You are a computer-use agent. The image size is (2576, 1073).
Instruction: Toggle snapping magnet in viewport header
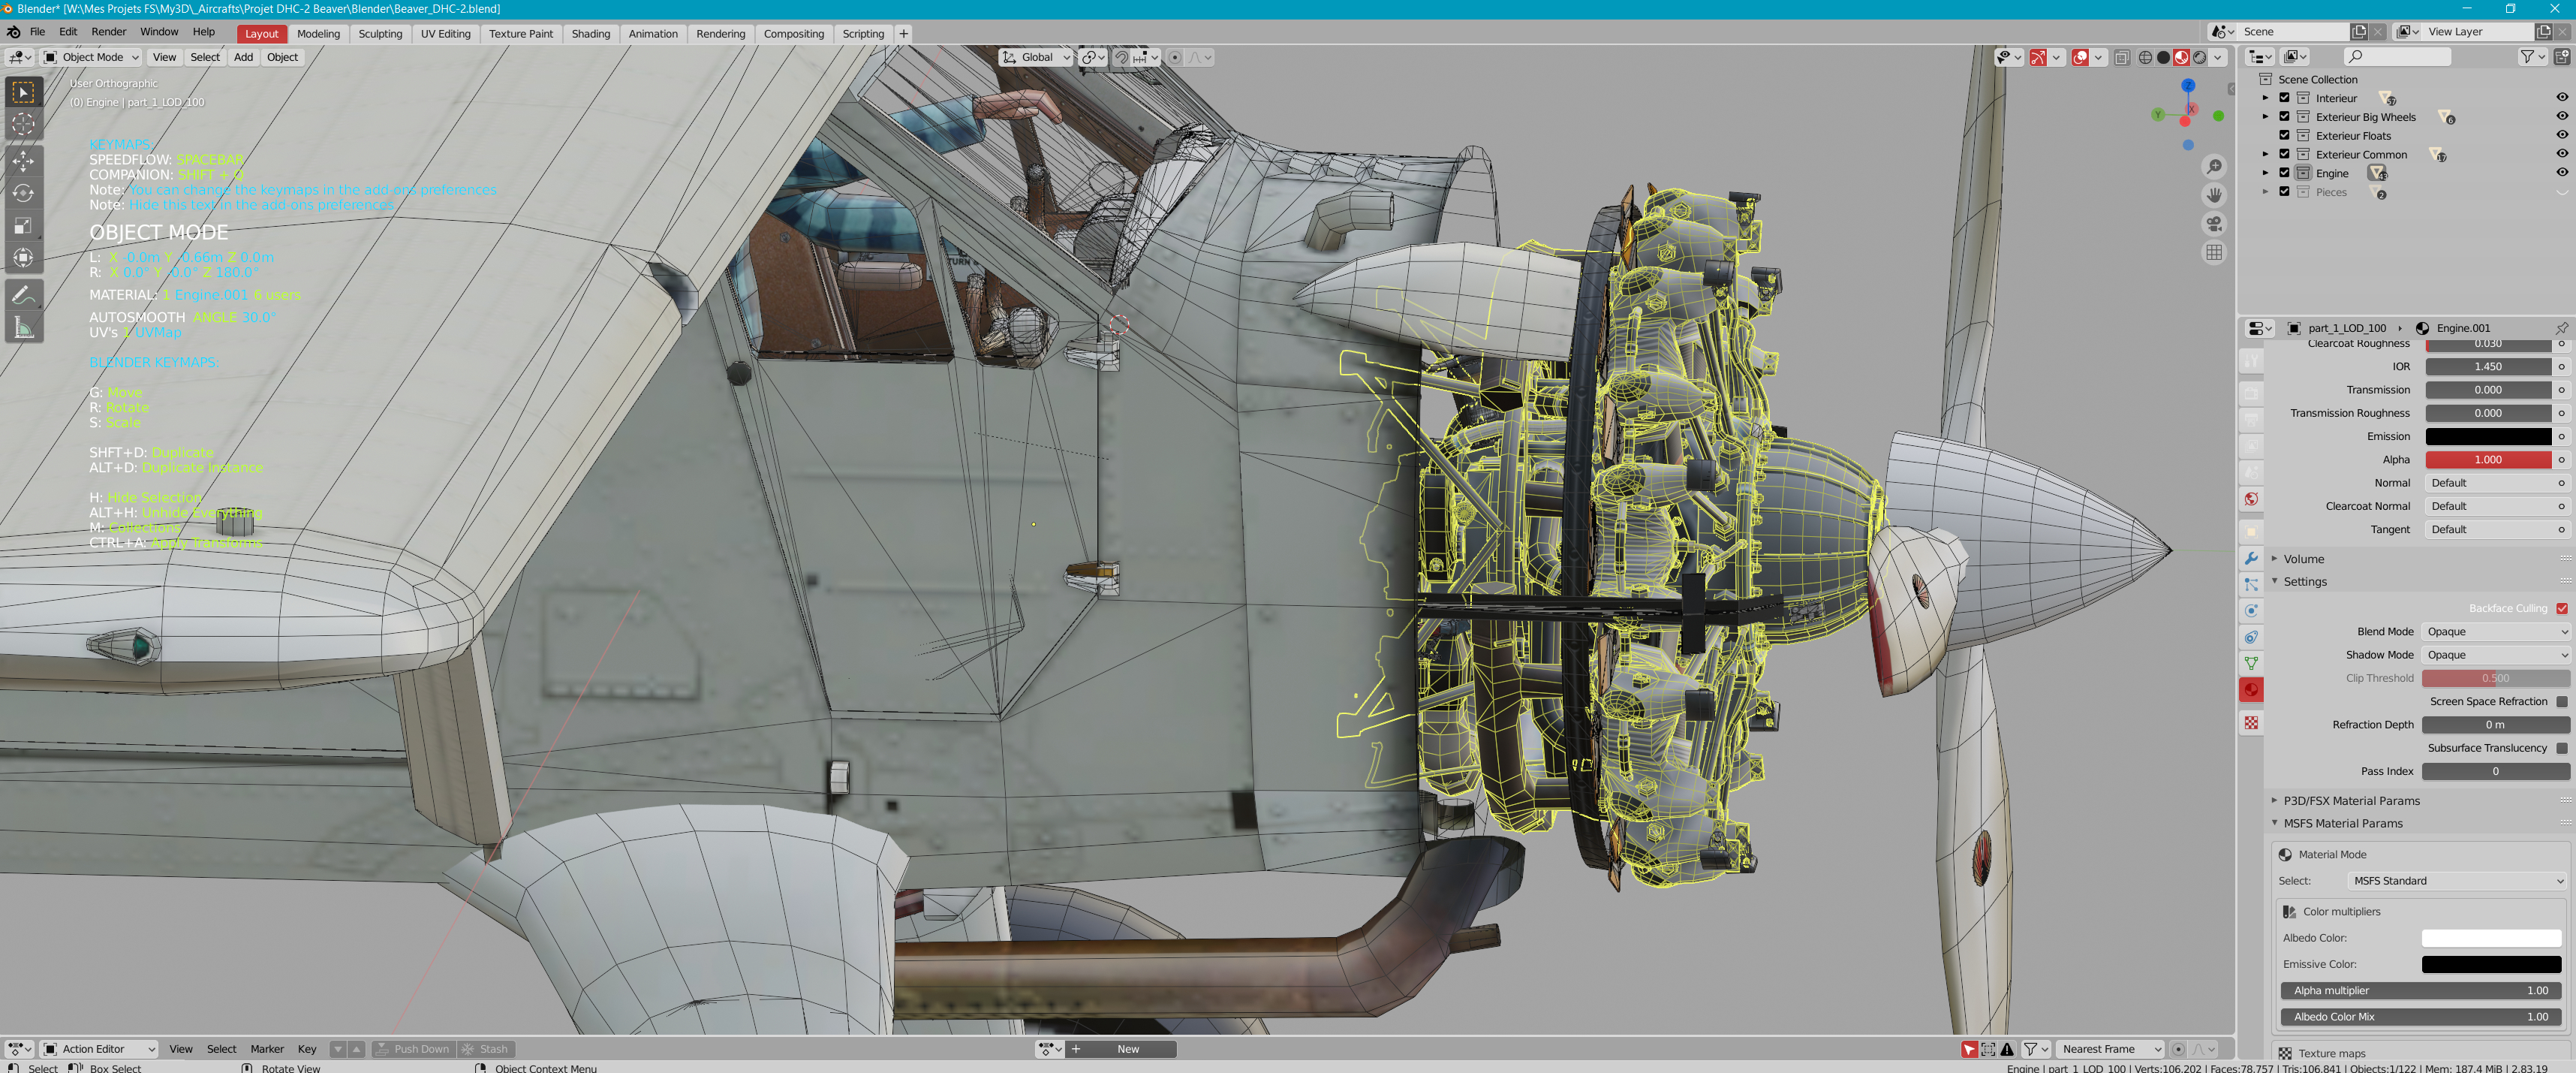1122,57
